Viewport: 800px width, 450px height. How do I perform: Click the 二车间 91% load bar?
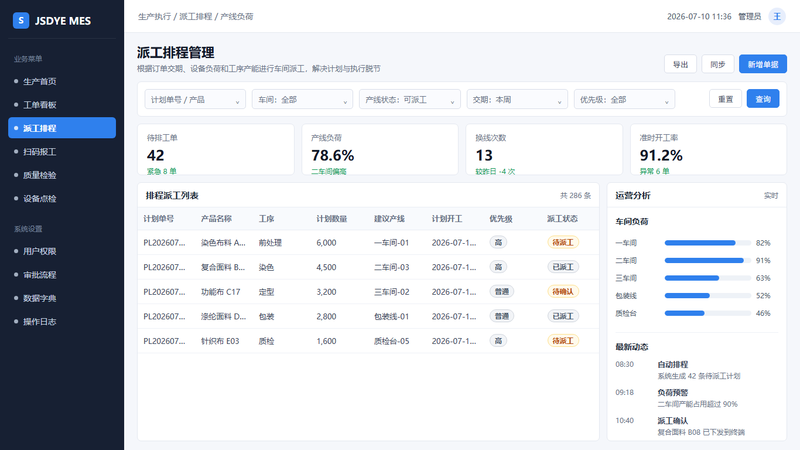(x=707, y=260)
